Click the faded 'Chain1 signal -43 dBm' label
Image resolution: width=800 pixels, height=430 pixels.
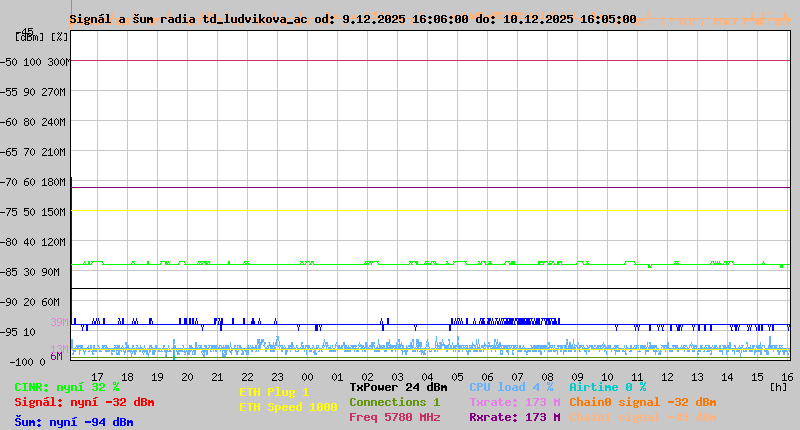pyautogui.click(x=643, y=417)
